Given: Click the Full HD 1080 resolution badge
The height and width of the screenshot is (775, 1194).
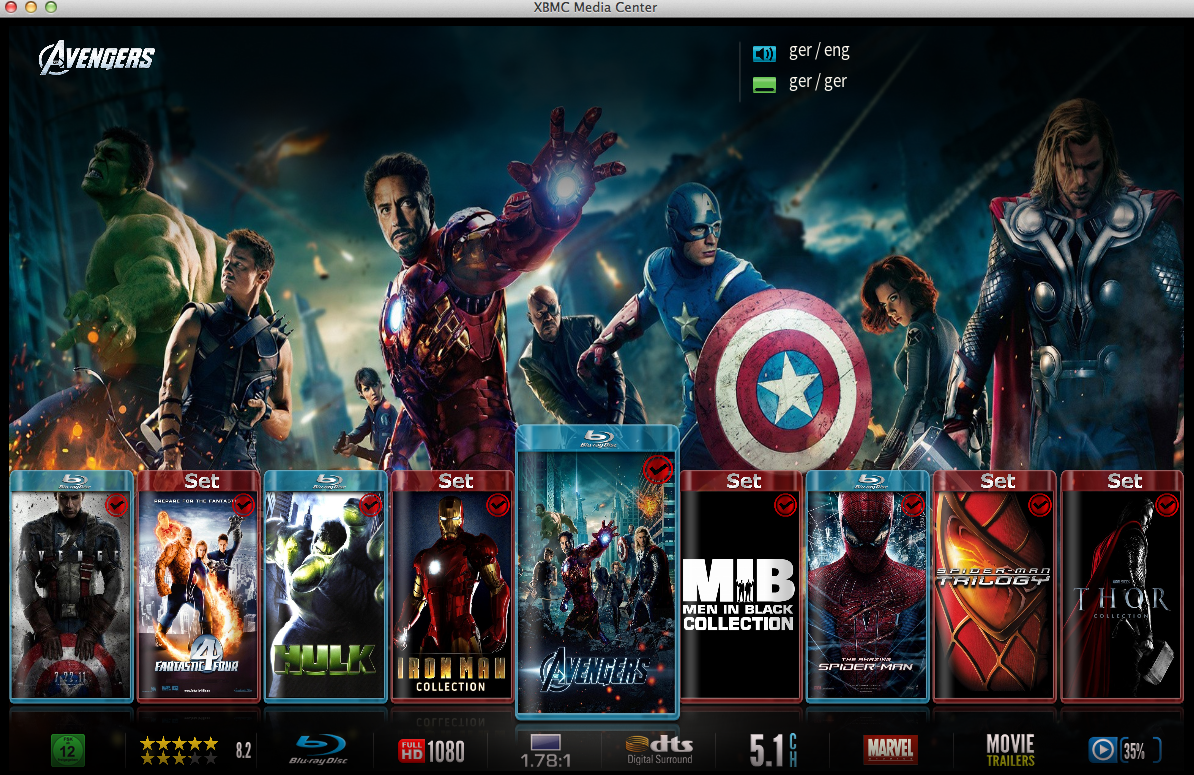Looking at the screenshot, I should 432,751.
